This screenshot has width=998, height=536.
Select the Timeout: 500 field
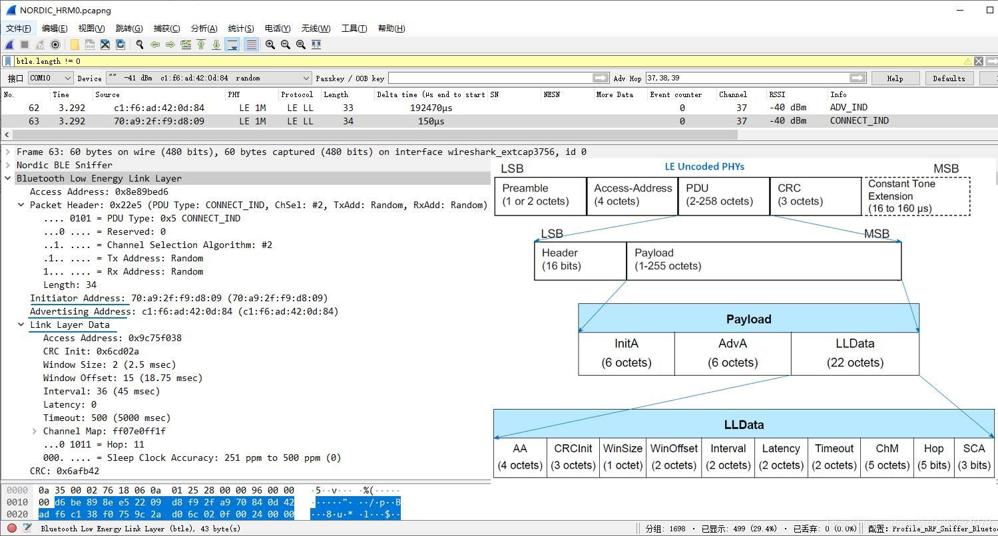click(x=107, y=418)
